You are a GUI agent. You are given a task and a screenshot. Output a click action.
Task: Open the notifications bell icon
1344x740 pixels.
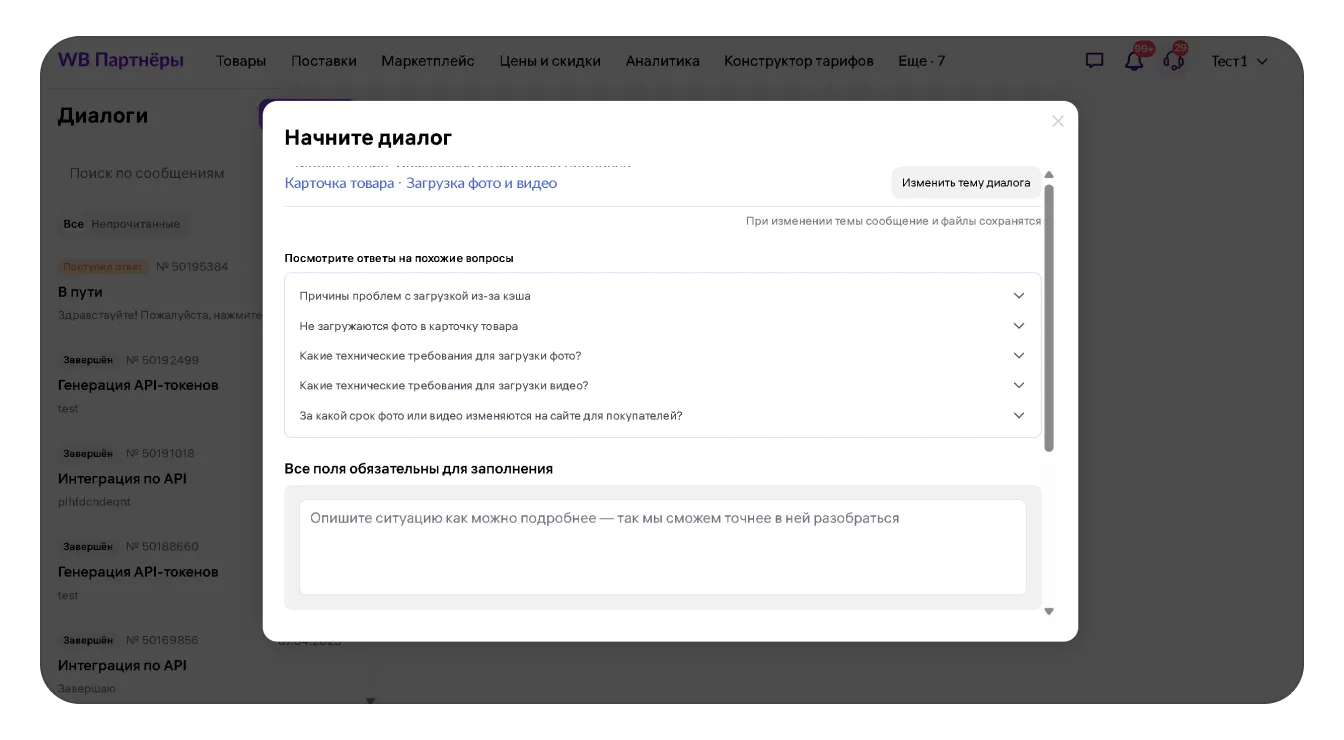[x=1134, y=61]
